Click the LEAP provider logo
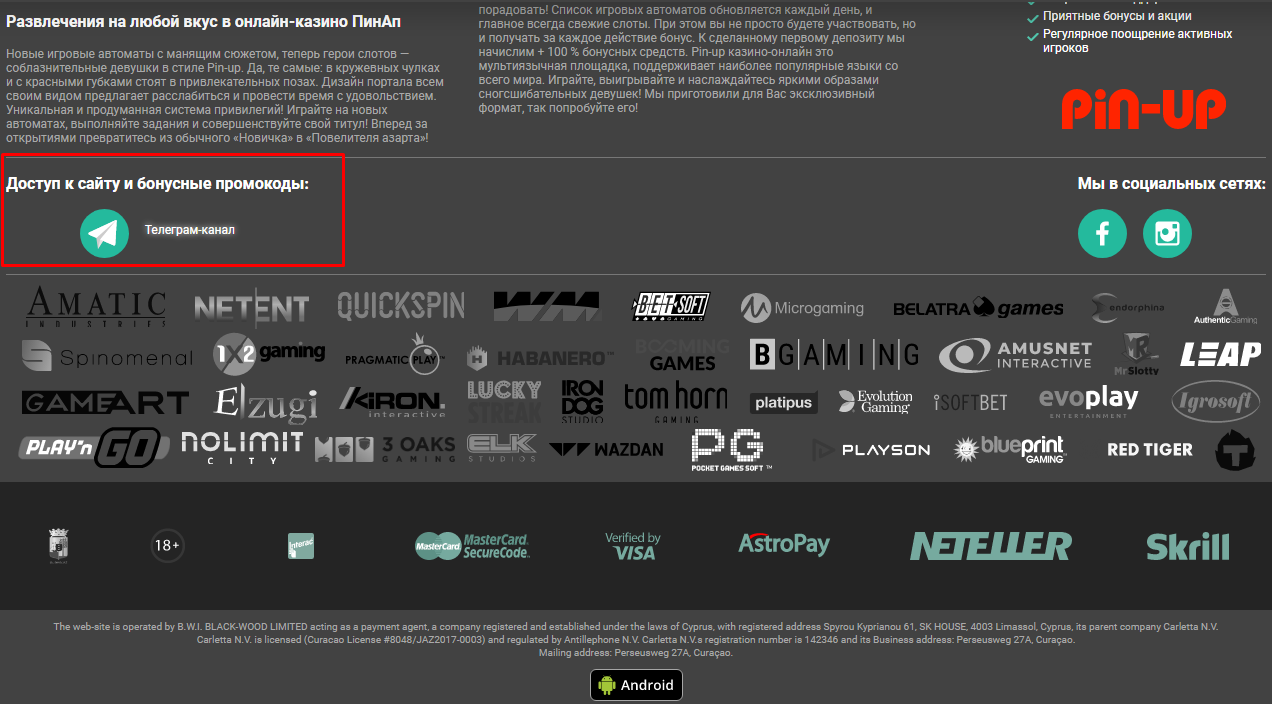 pos(1221,354)
